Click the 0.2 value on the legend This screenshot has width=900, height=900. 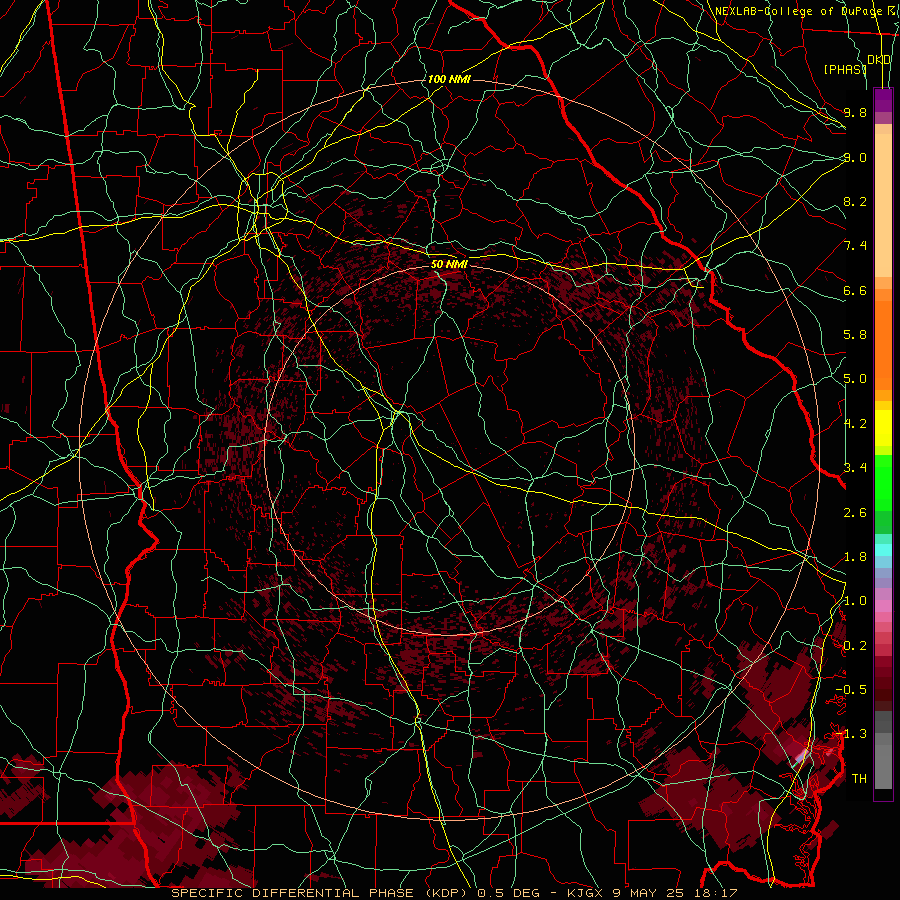point(855,646)
